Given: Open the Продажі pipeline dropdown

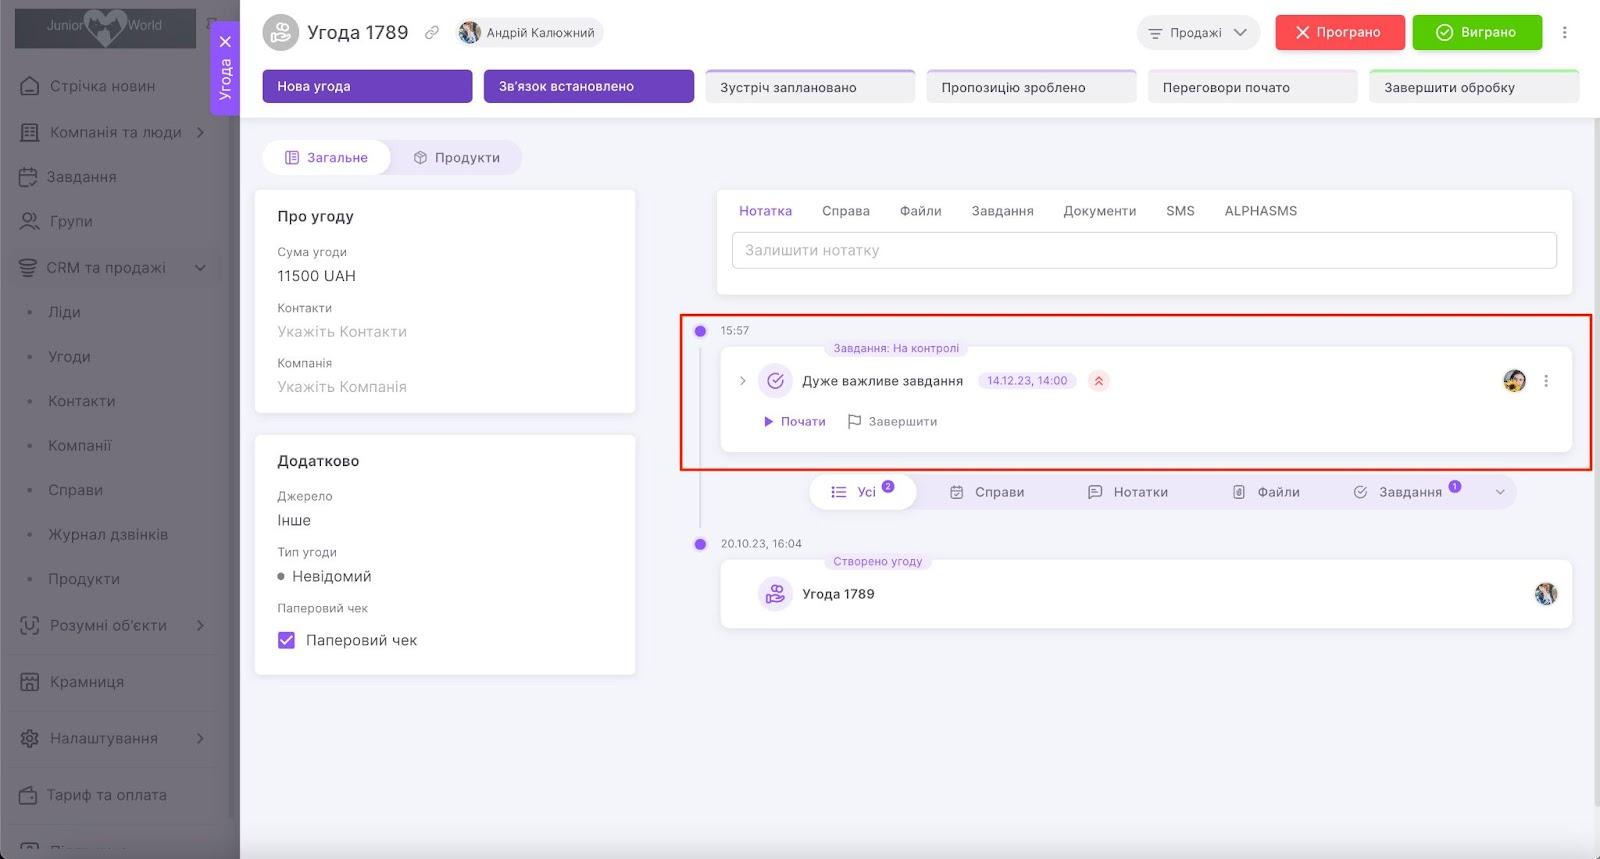Looking at the screenshot, I should click(1197, 33).
